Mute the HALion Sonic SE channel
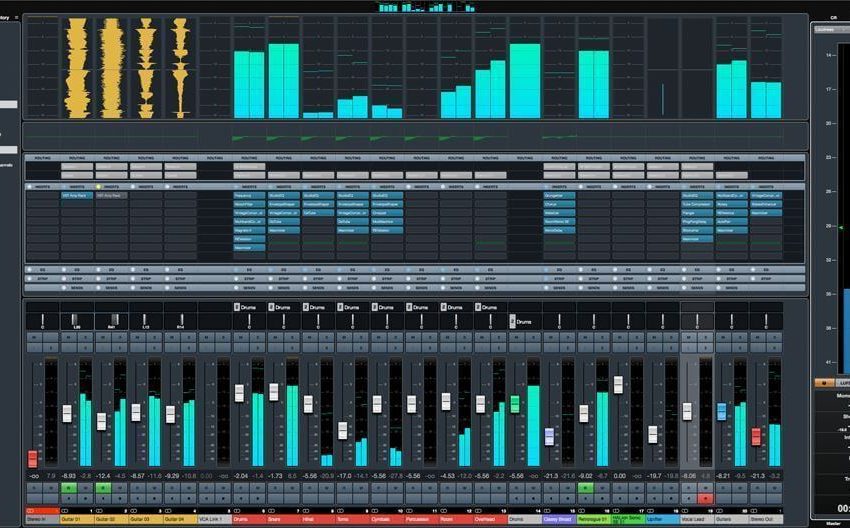Screen dimensions: 850x528 pos(619,337)
